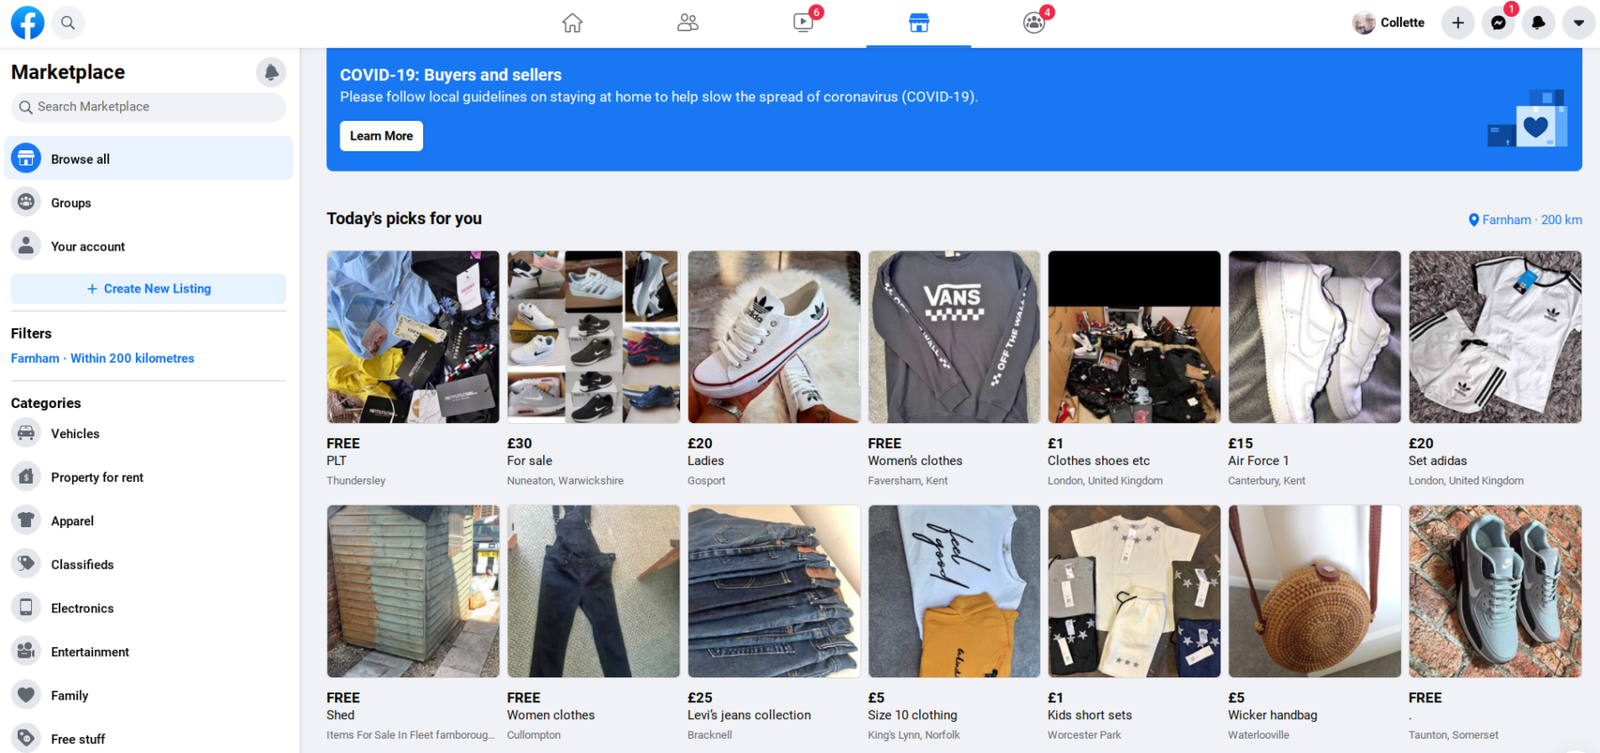Open Groups in Marketplace sidebar
This screenshot has width=1600, height=753.
pos(148,202)
